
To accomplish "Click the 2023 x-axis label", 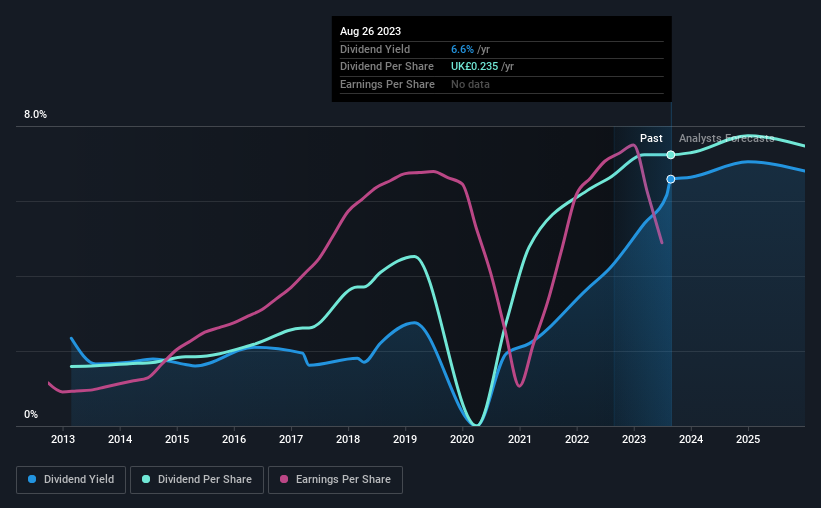I will pyautogui.click(x=634, y=439).
